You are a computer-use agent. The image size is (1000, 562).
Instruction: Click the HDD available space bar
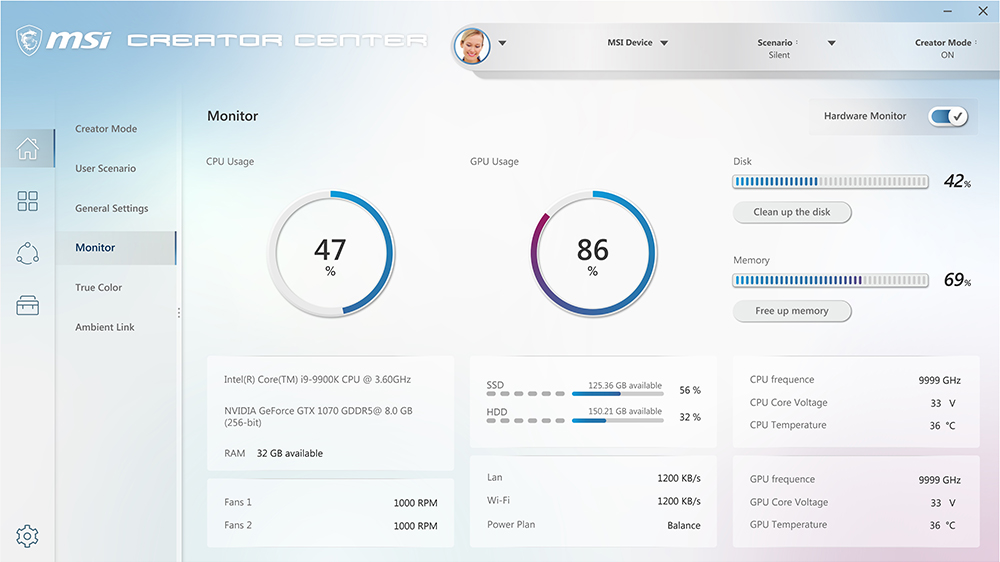tap(617, 420)
